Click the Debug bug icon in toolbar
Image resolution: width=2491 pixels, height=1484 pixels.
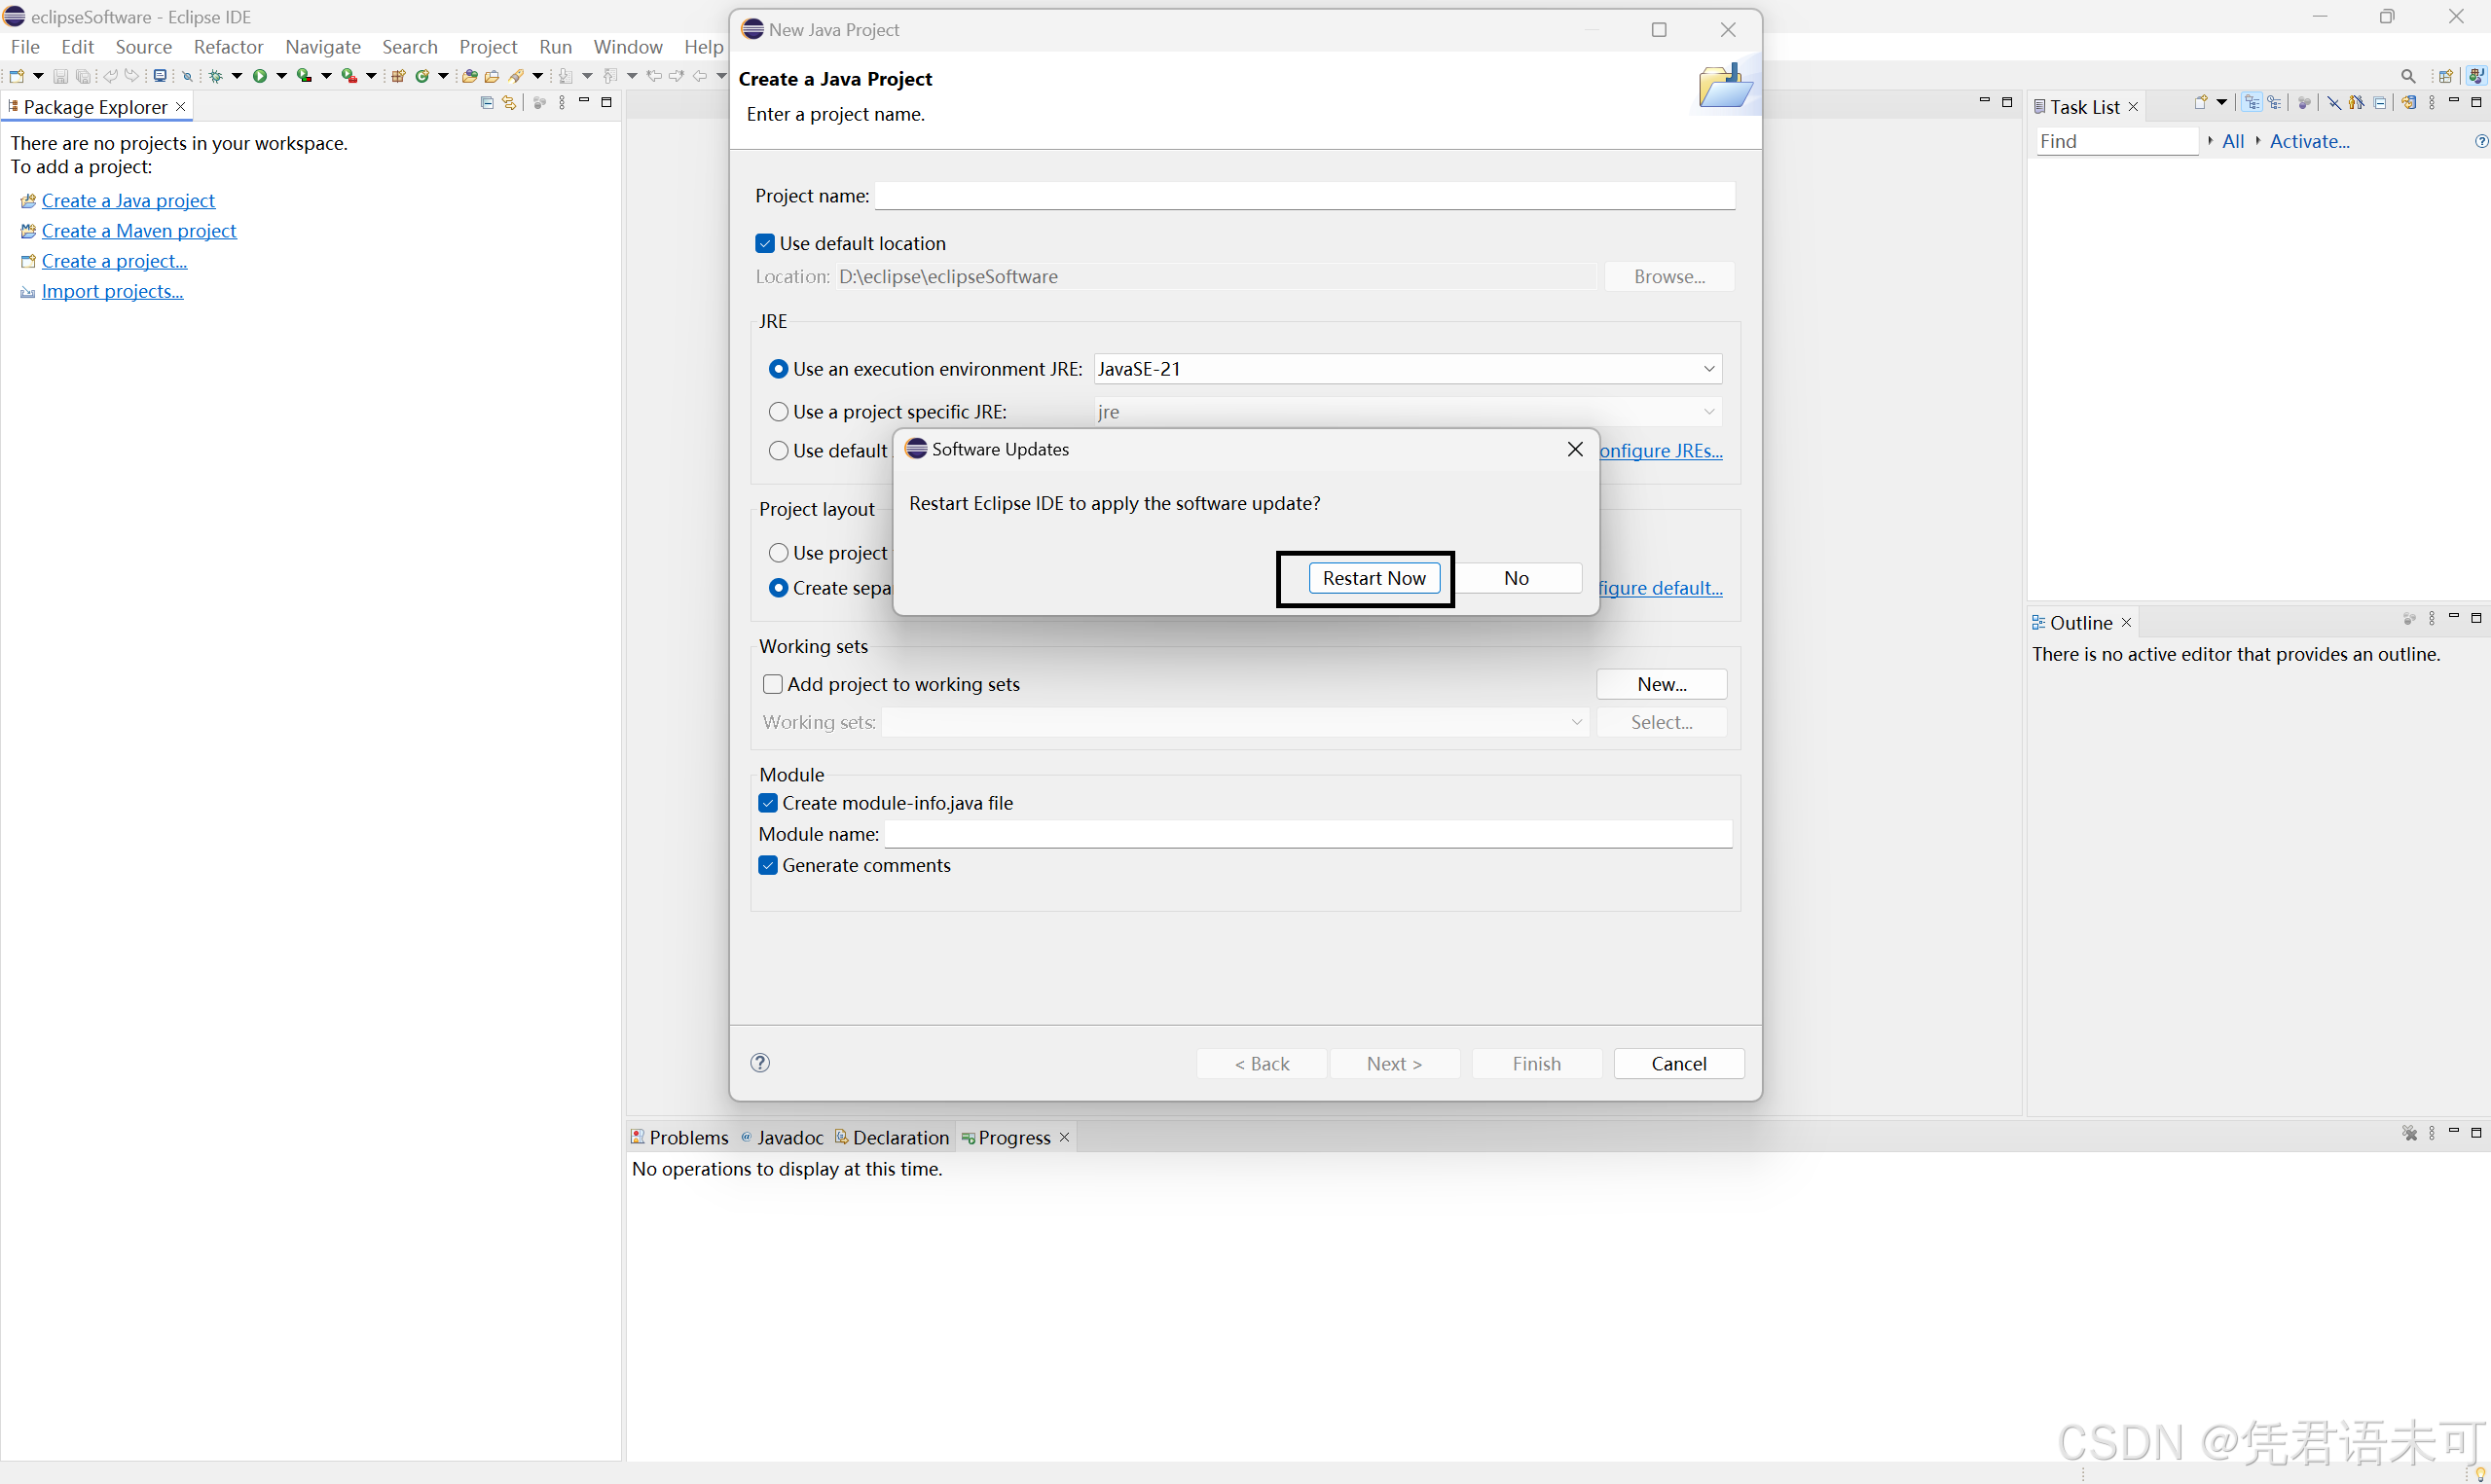tap(216, 76)
